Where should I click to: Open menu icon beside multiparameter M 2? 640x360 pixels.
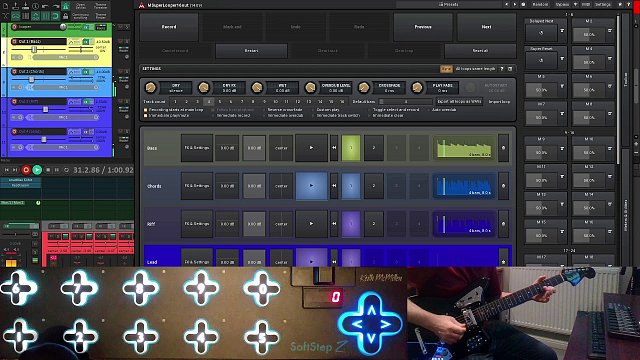tap(610, 31)
